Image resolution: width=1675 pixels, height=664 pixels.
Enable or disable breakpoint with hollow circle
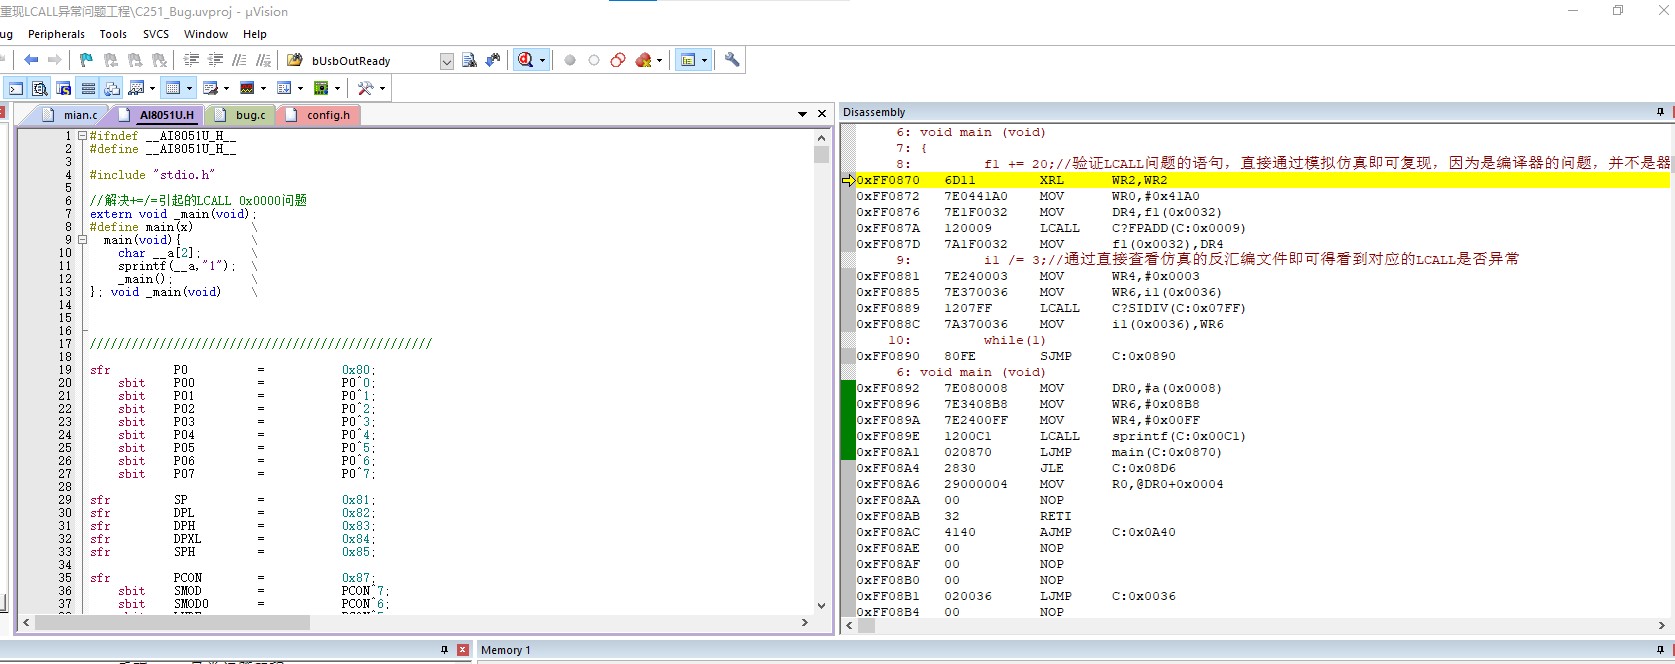pyautogui.click(x=594, y=60)
